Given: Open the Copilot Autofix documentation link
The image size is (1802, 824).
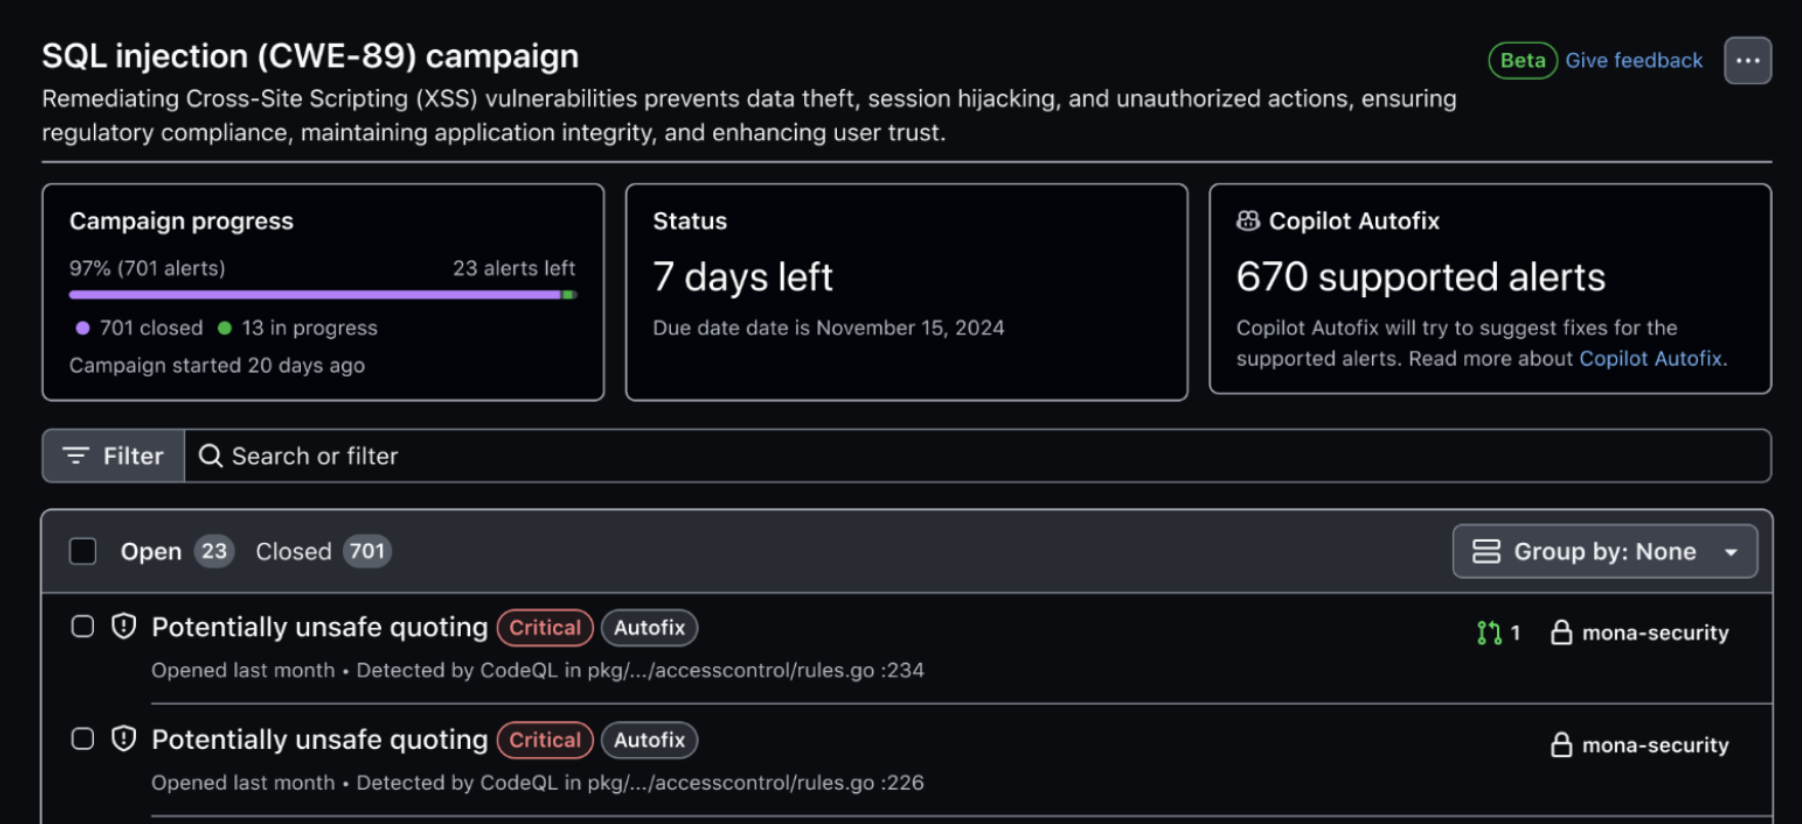Looking at the screenshot, I should pos(1652,358).
